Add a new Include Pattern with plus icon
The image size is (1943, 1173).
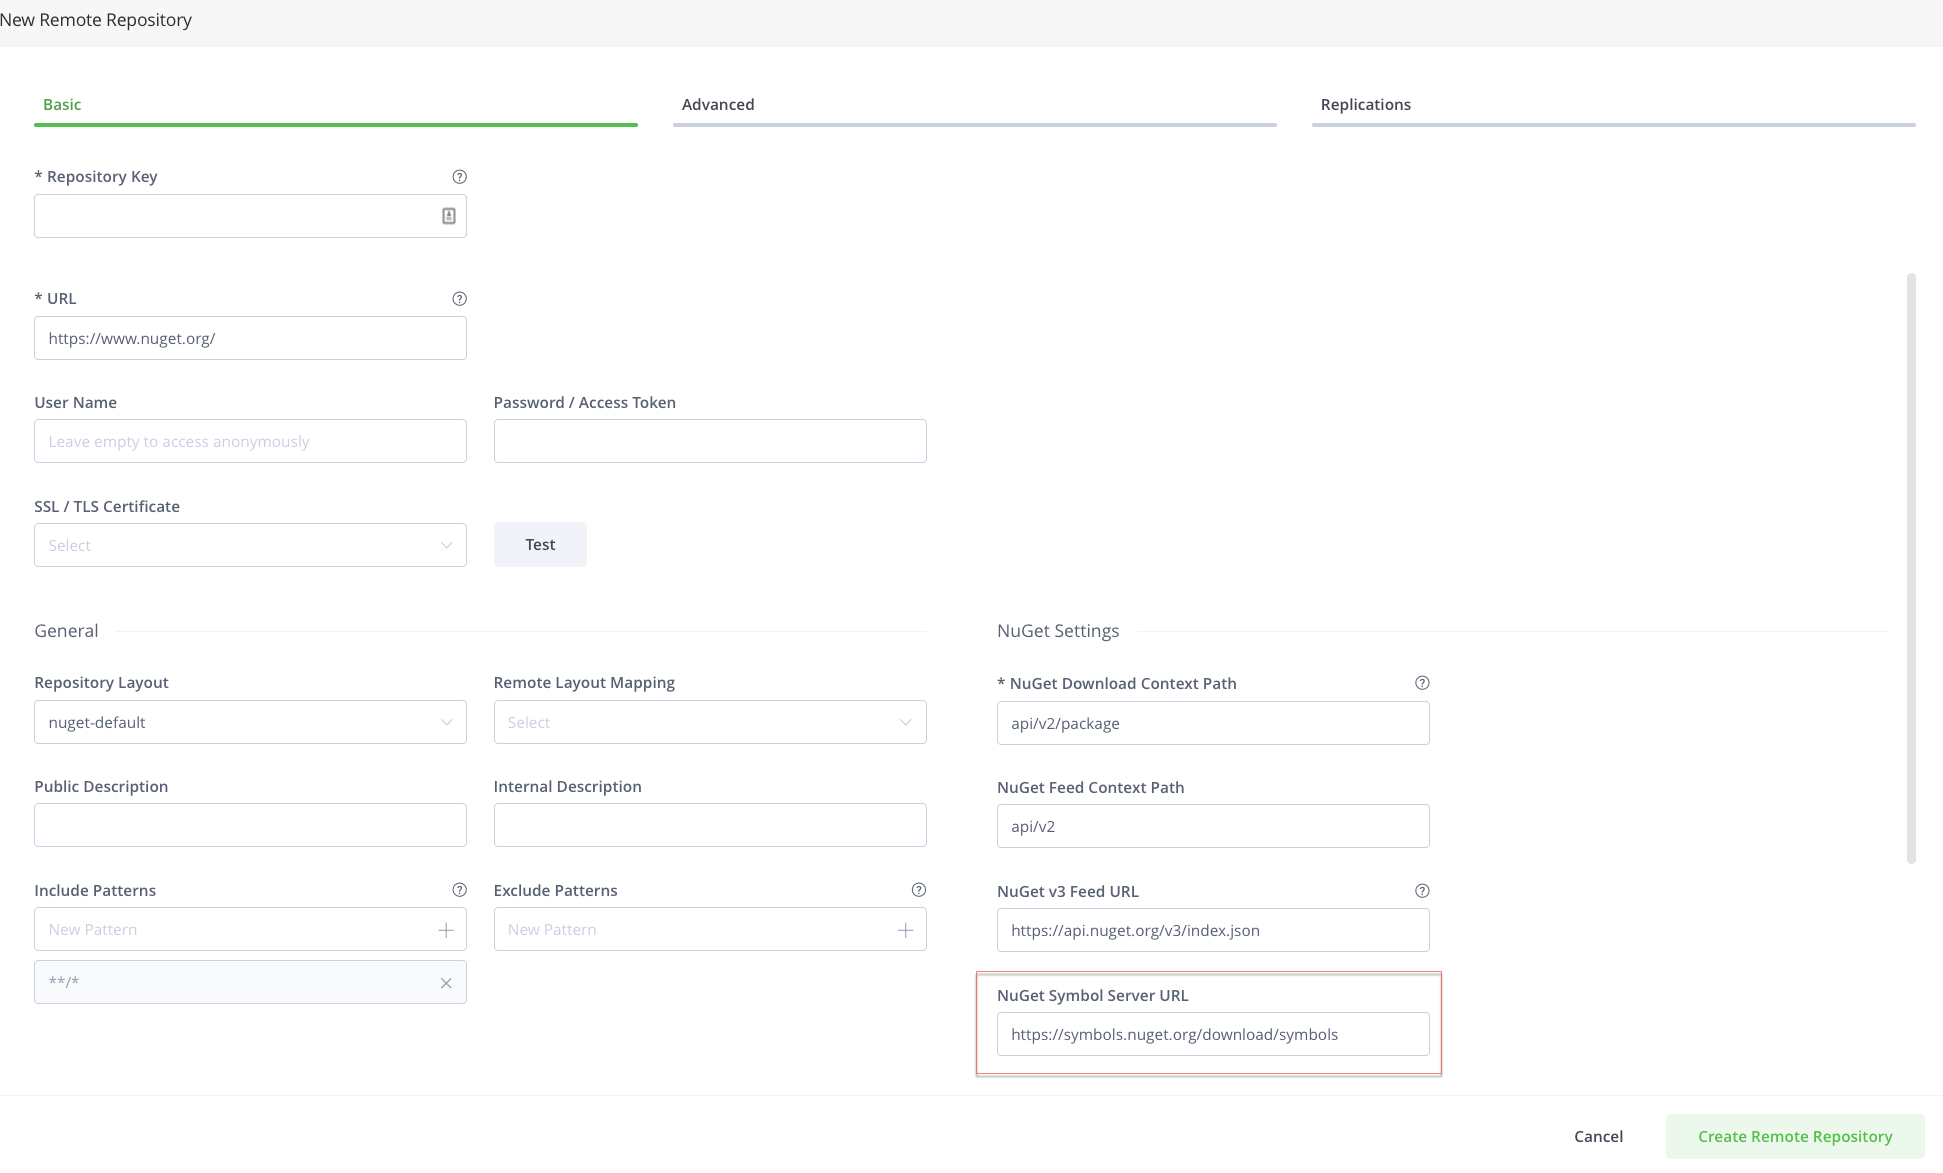[x=445, y=929]
